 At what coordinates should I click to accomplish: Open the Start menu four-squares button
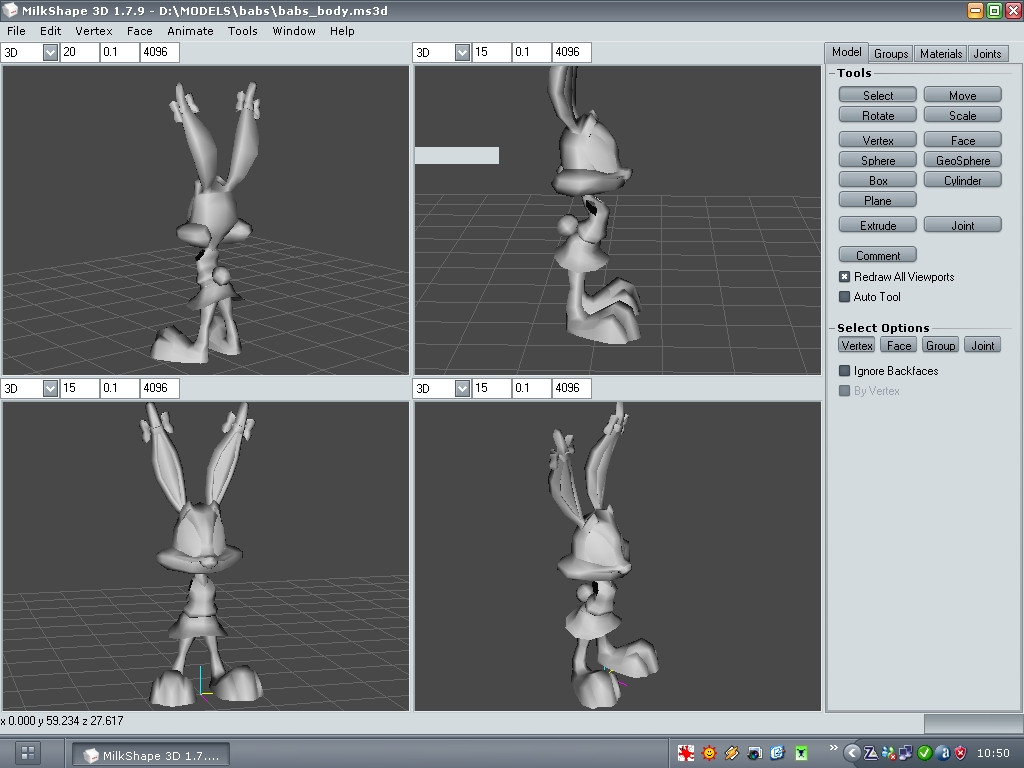(x=28, y=753)
